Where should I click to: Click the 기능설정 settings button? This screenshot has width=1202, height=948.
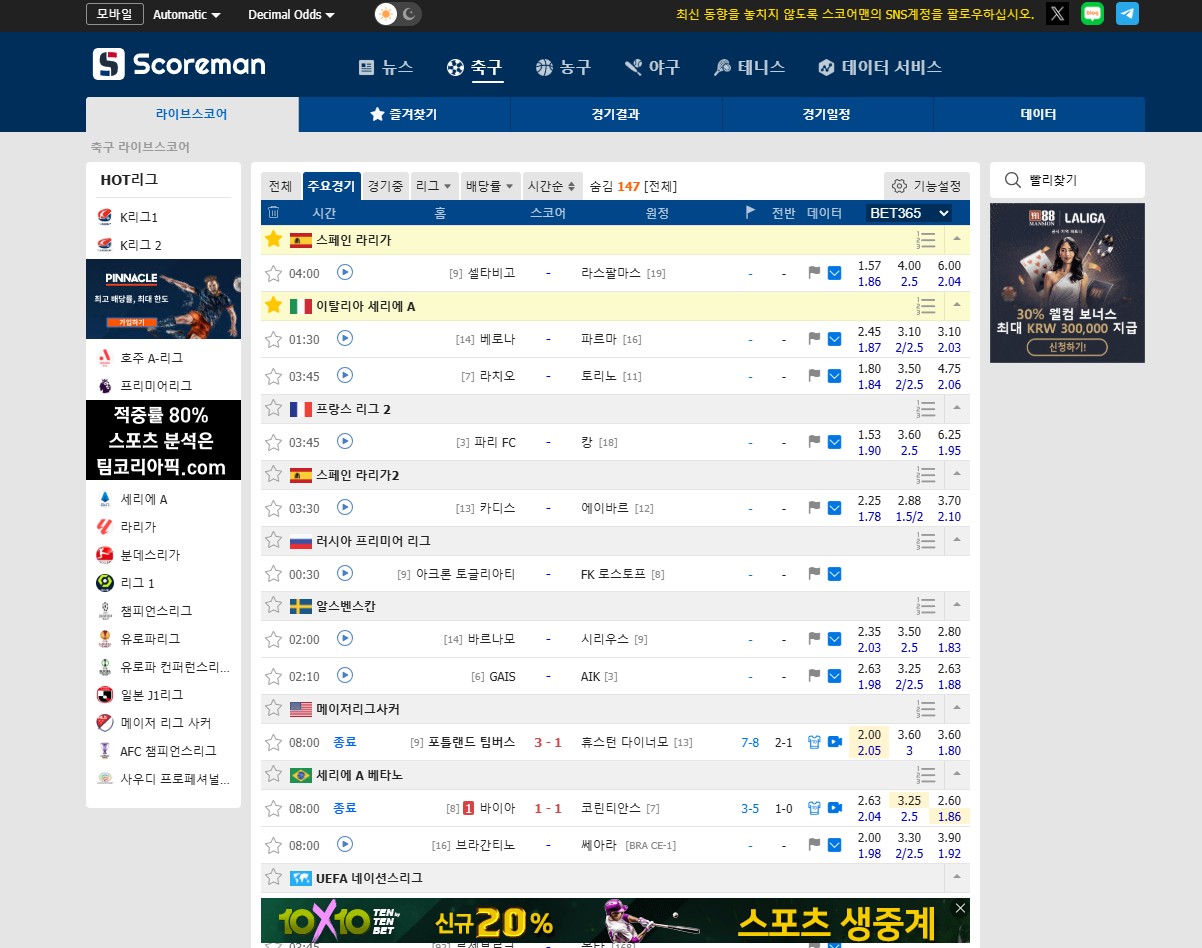tap(926, 186)
